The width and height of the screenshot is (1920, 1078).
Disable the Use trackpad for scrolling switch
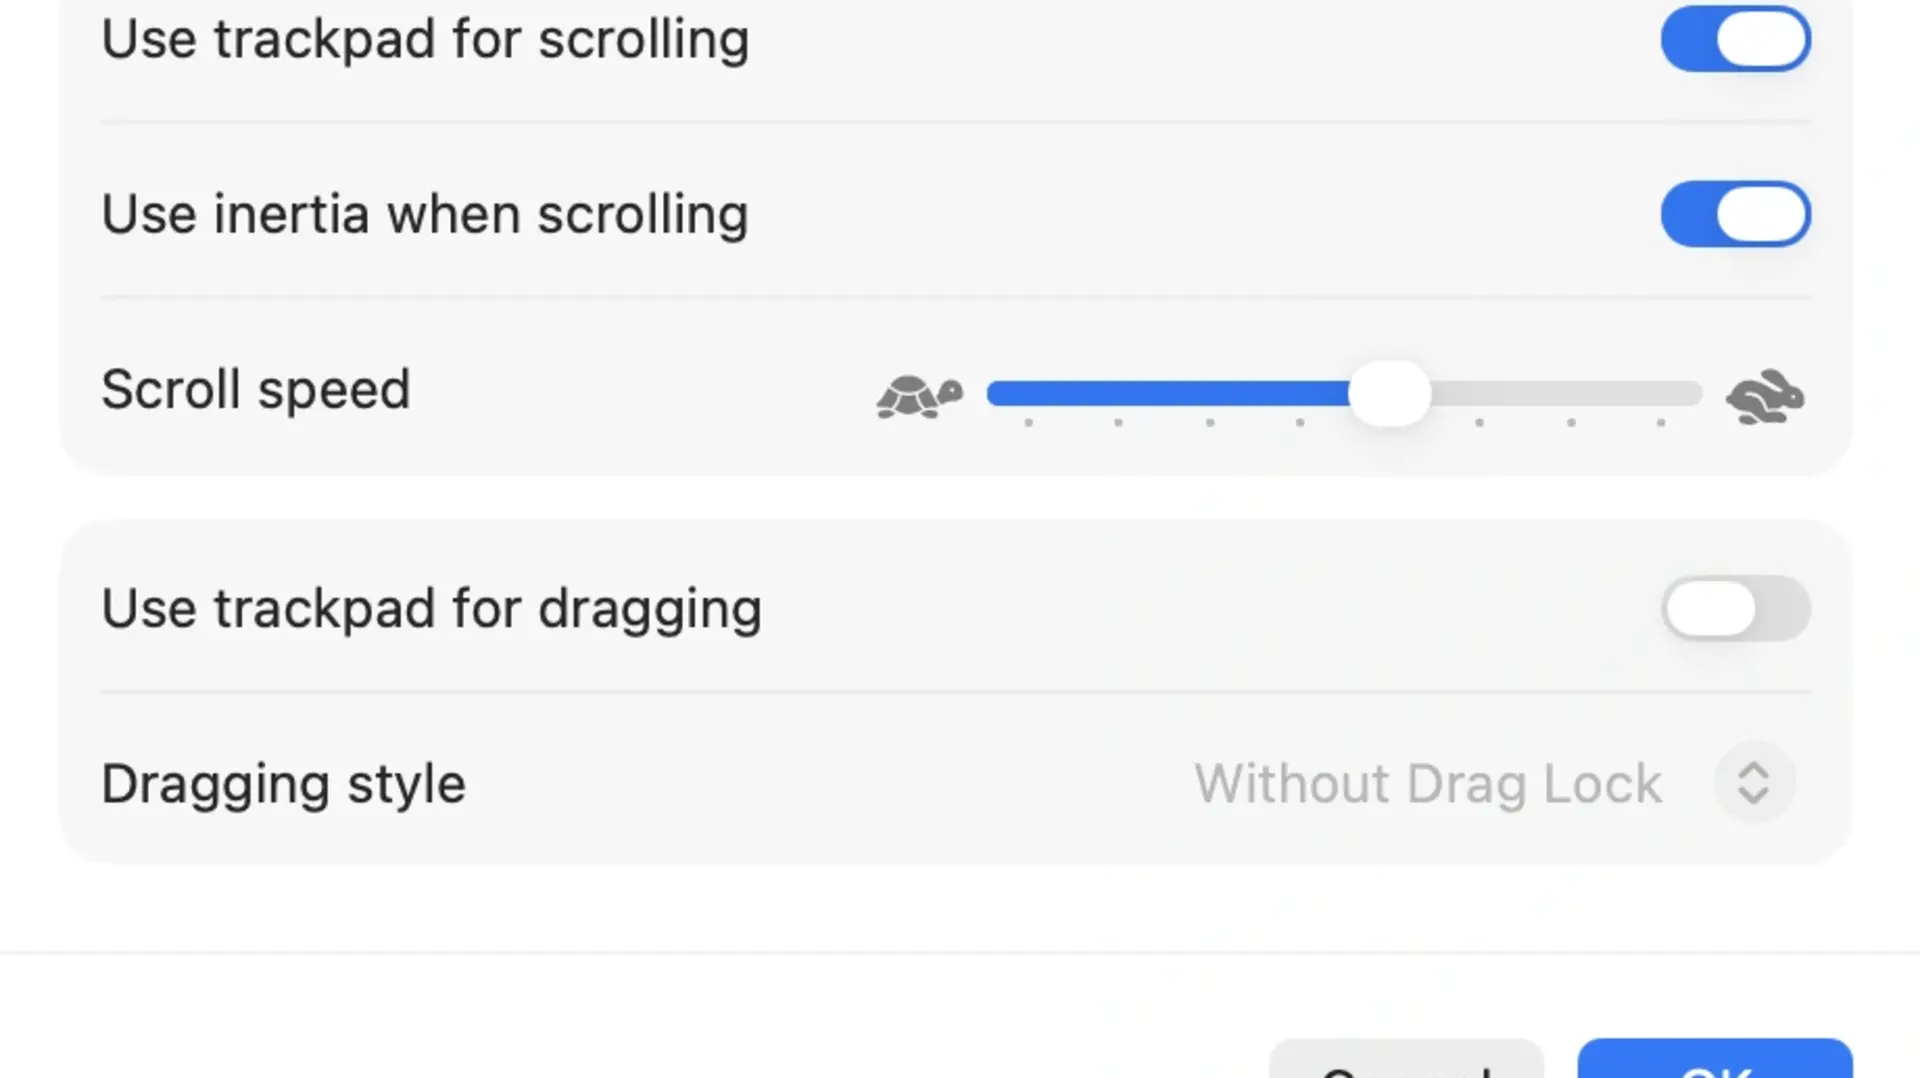(x=1736, y=40)
